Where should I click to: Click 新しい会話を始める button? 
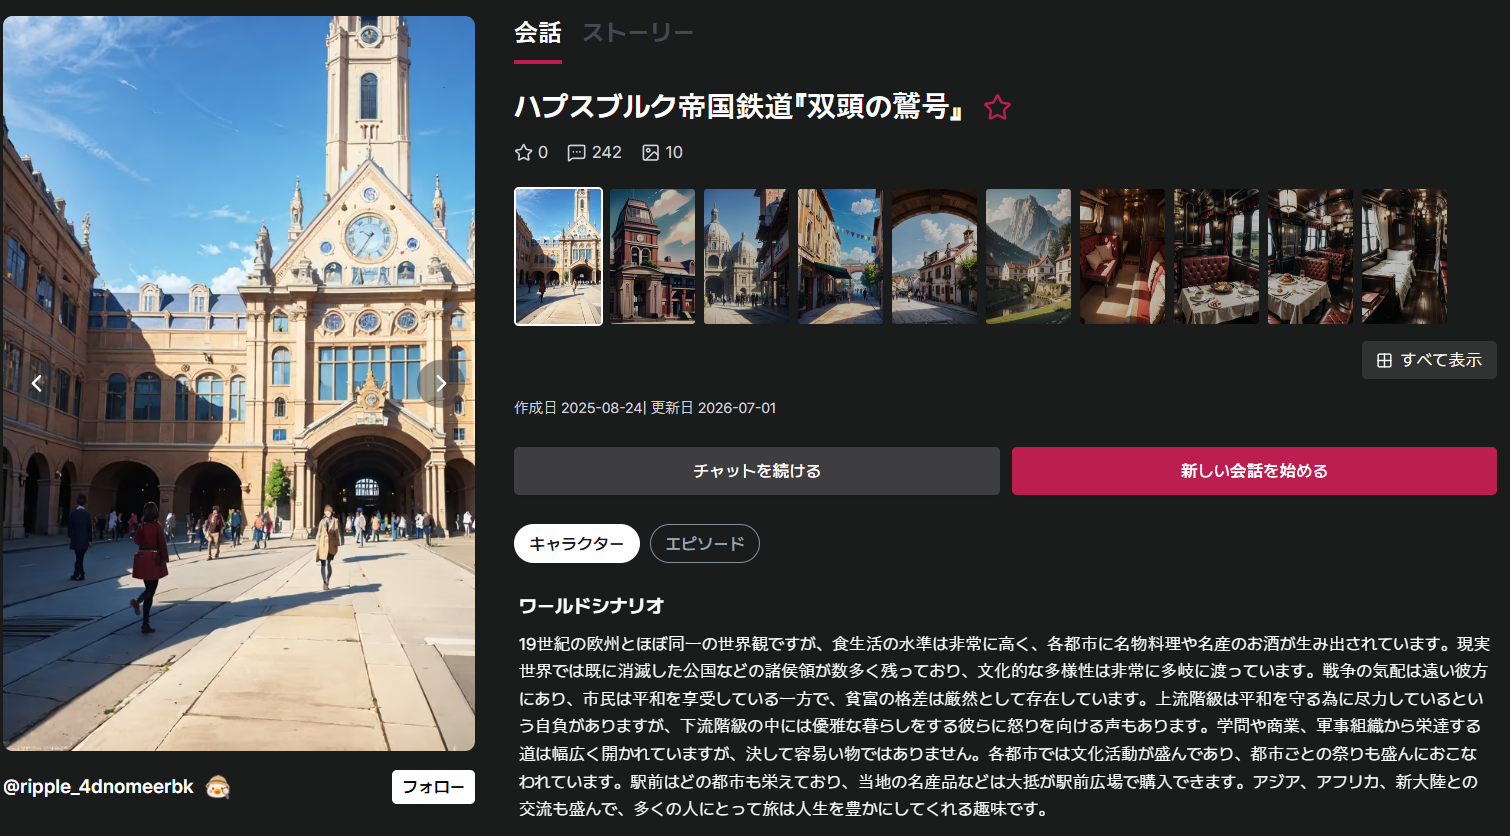1254,471
